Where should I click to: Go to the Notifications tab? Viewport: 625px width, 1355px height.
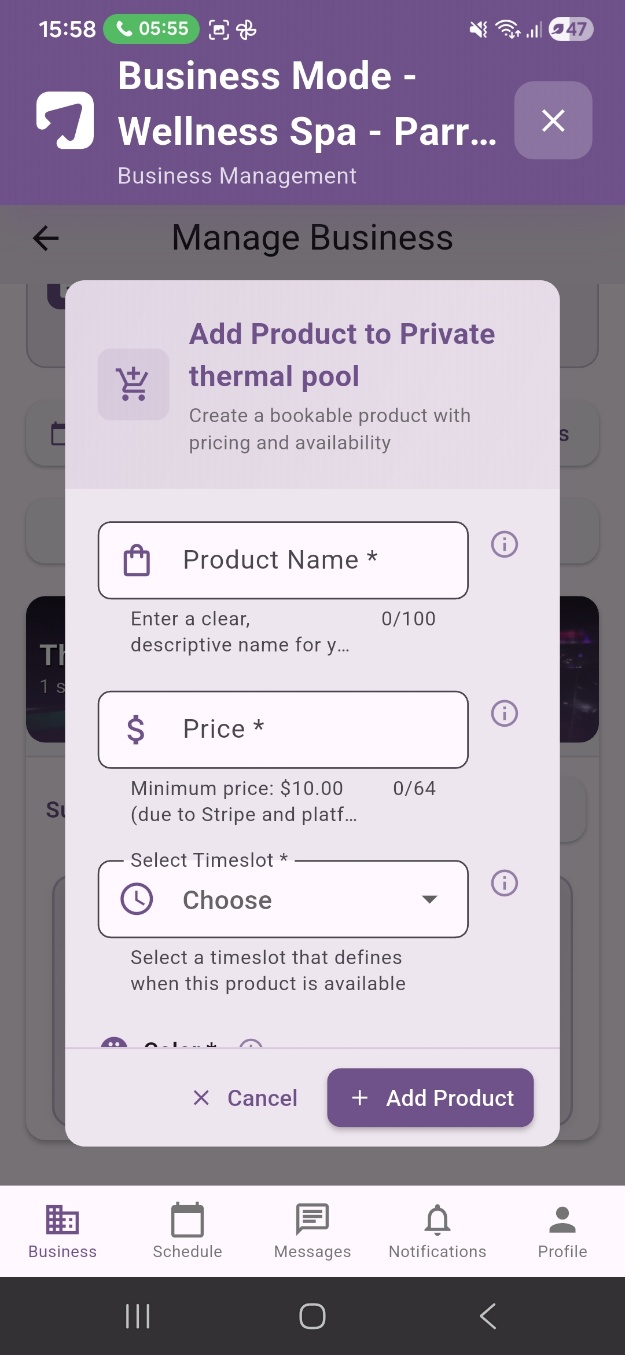pos(437,1231)
